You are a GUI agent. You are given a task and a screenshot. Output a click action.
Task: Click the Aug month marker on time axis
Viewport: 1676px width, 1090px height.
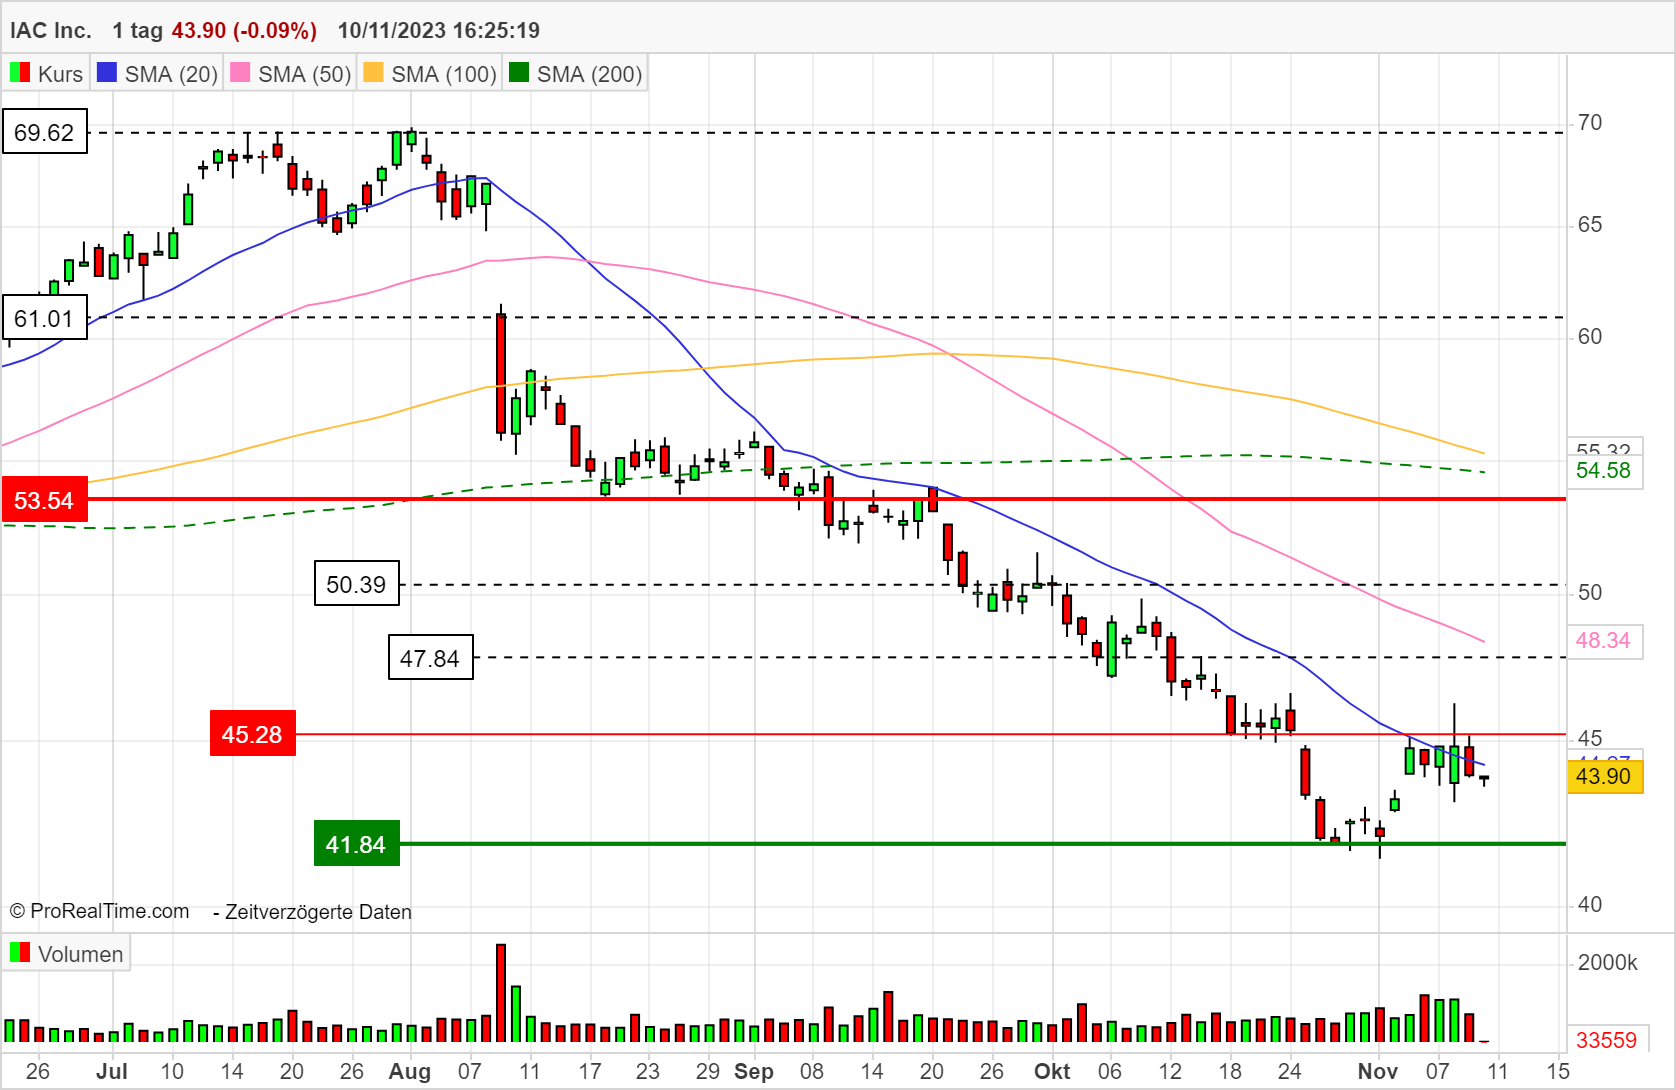point(410,1071)
